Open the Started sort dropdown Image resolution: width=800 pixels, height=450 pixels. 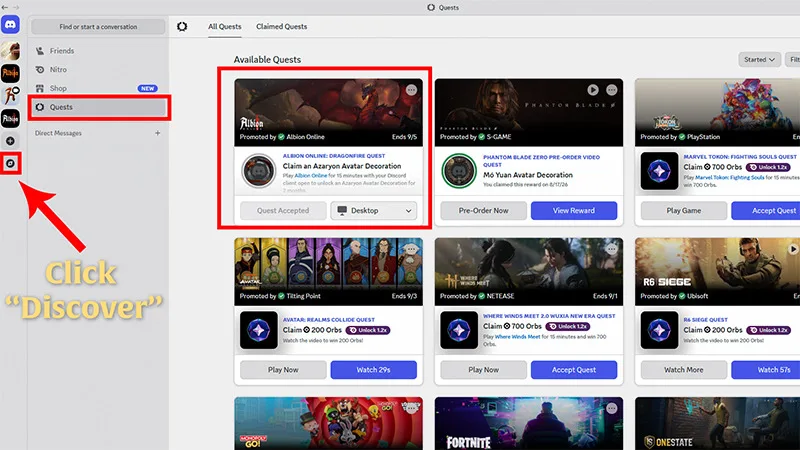point(759,60)
